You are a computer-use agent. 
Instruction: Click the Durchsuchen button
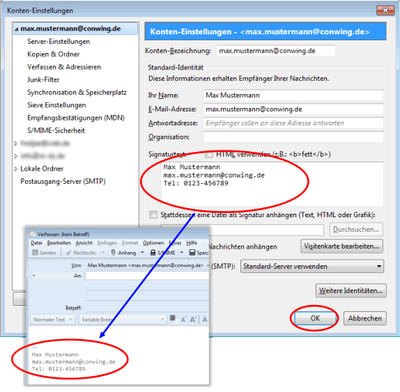point(356,229)
